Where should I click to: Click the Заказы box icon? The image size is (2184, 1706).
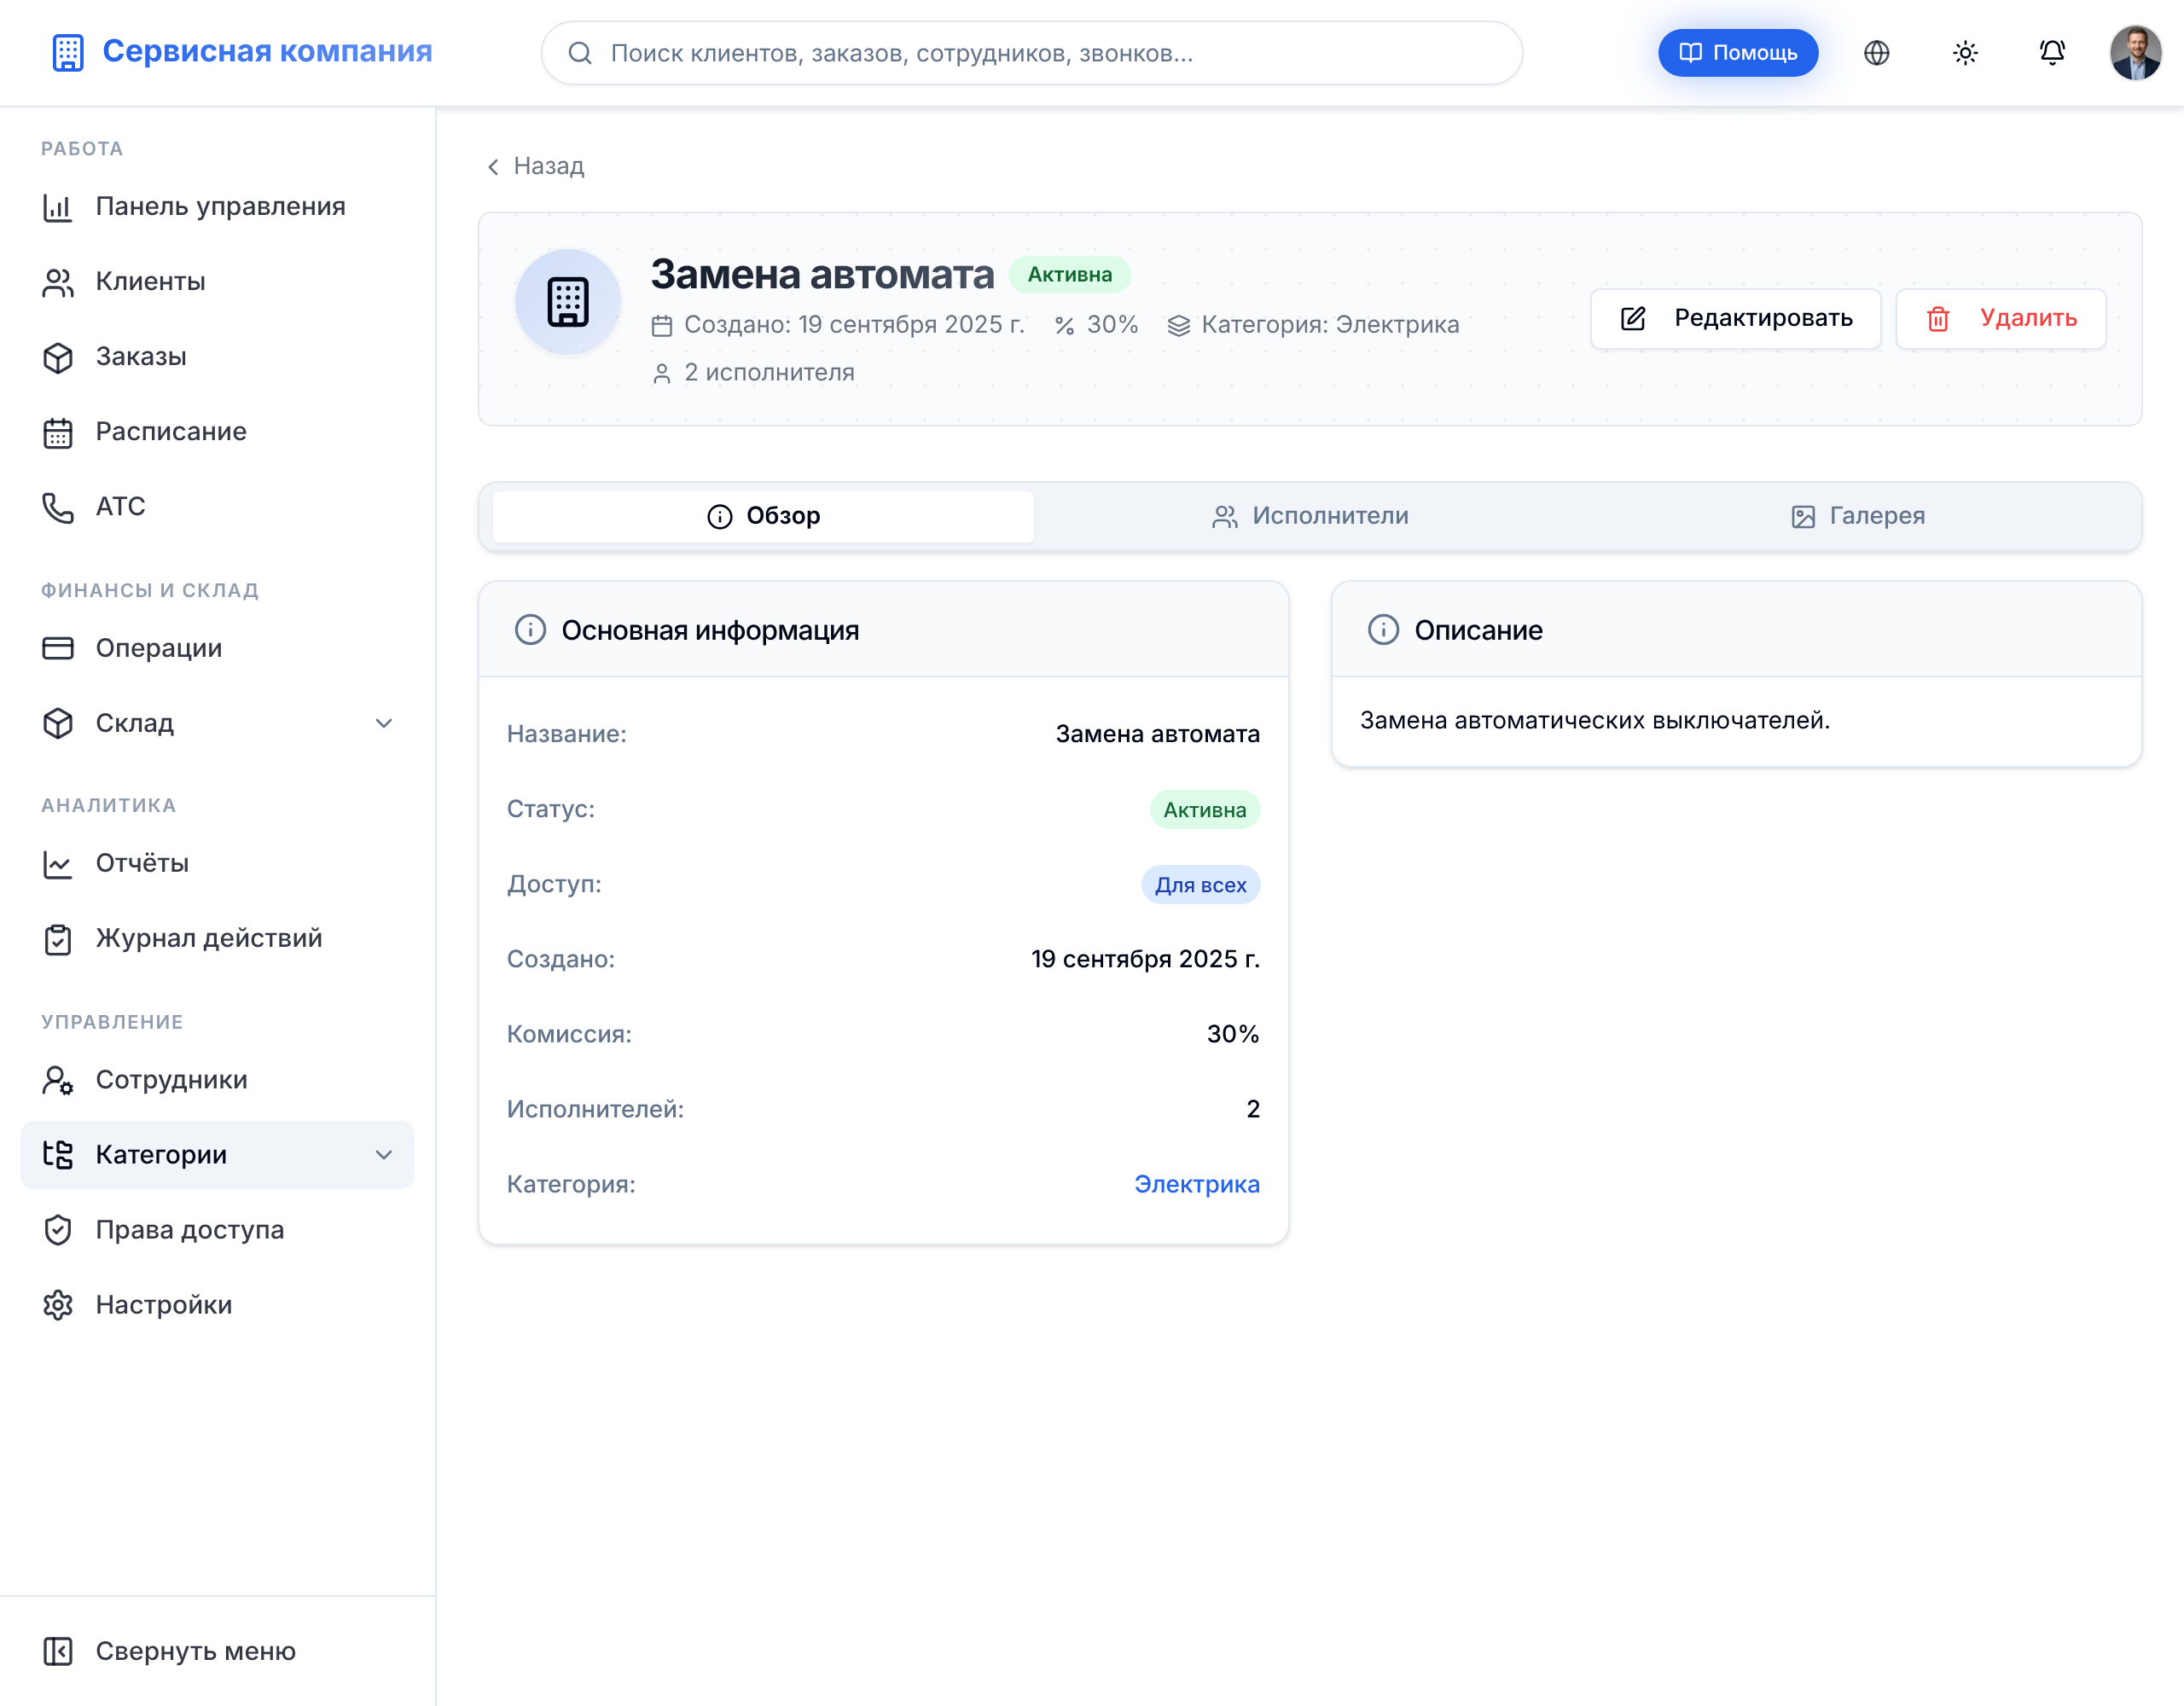(58, 357)
